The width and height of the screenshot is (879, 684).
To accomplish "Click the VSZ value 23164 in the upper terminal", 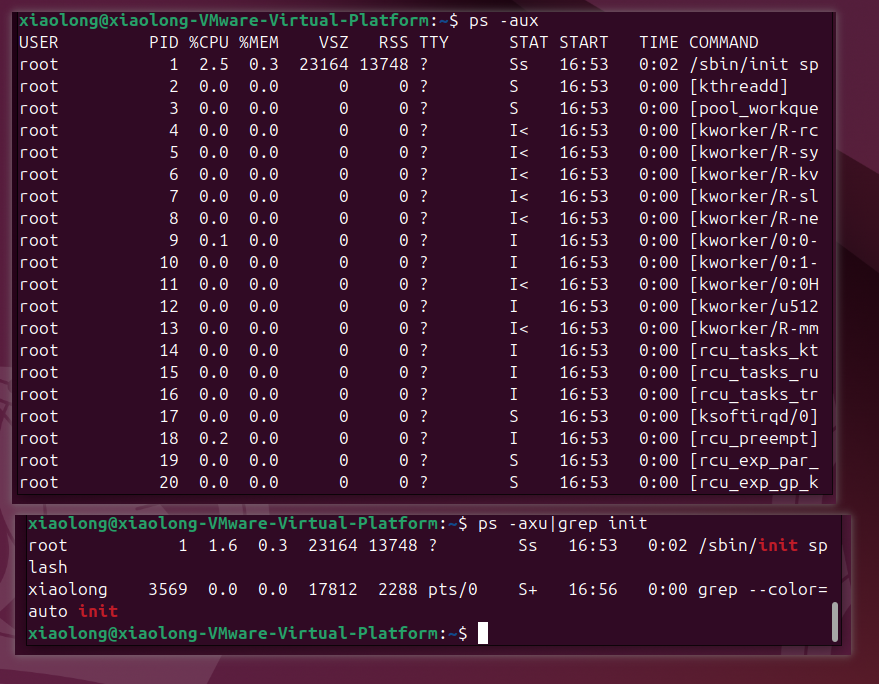I will point(323,64).
